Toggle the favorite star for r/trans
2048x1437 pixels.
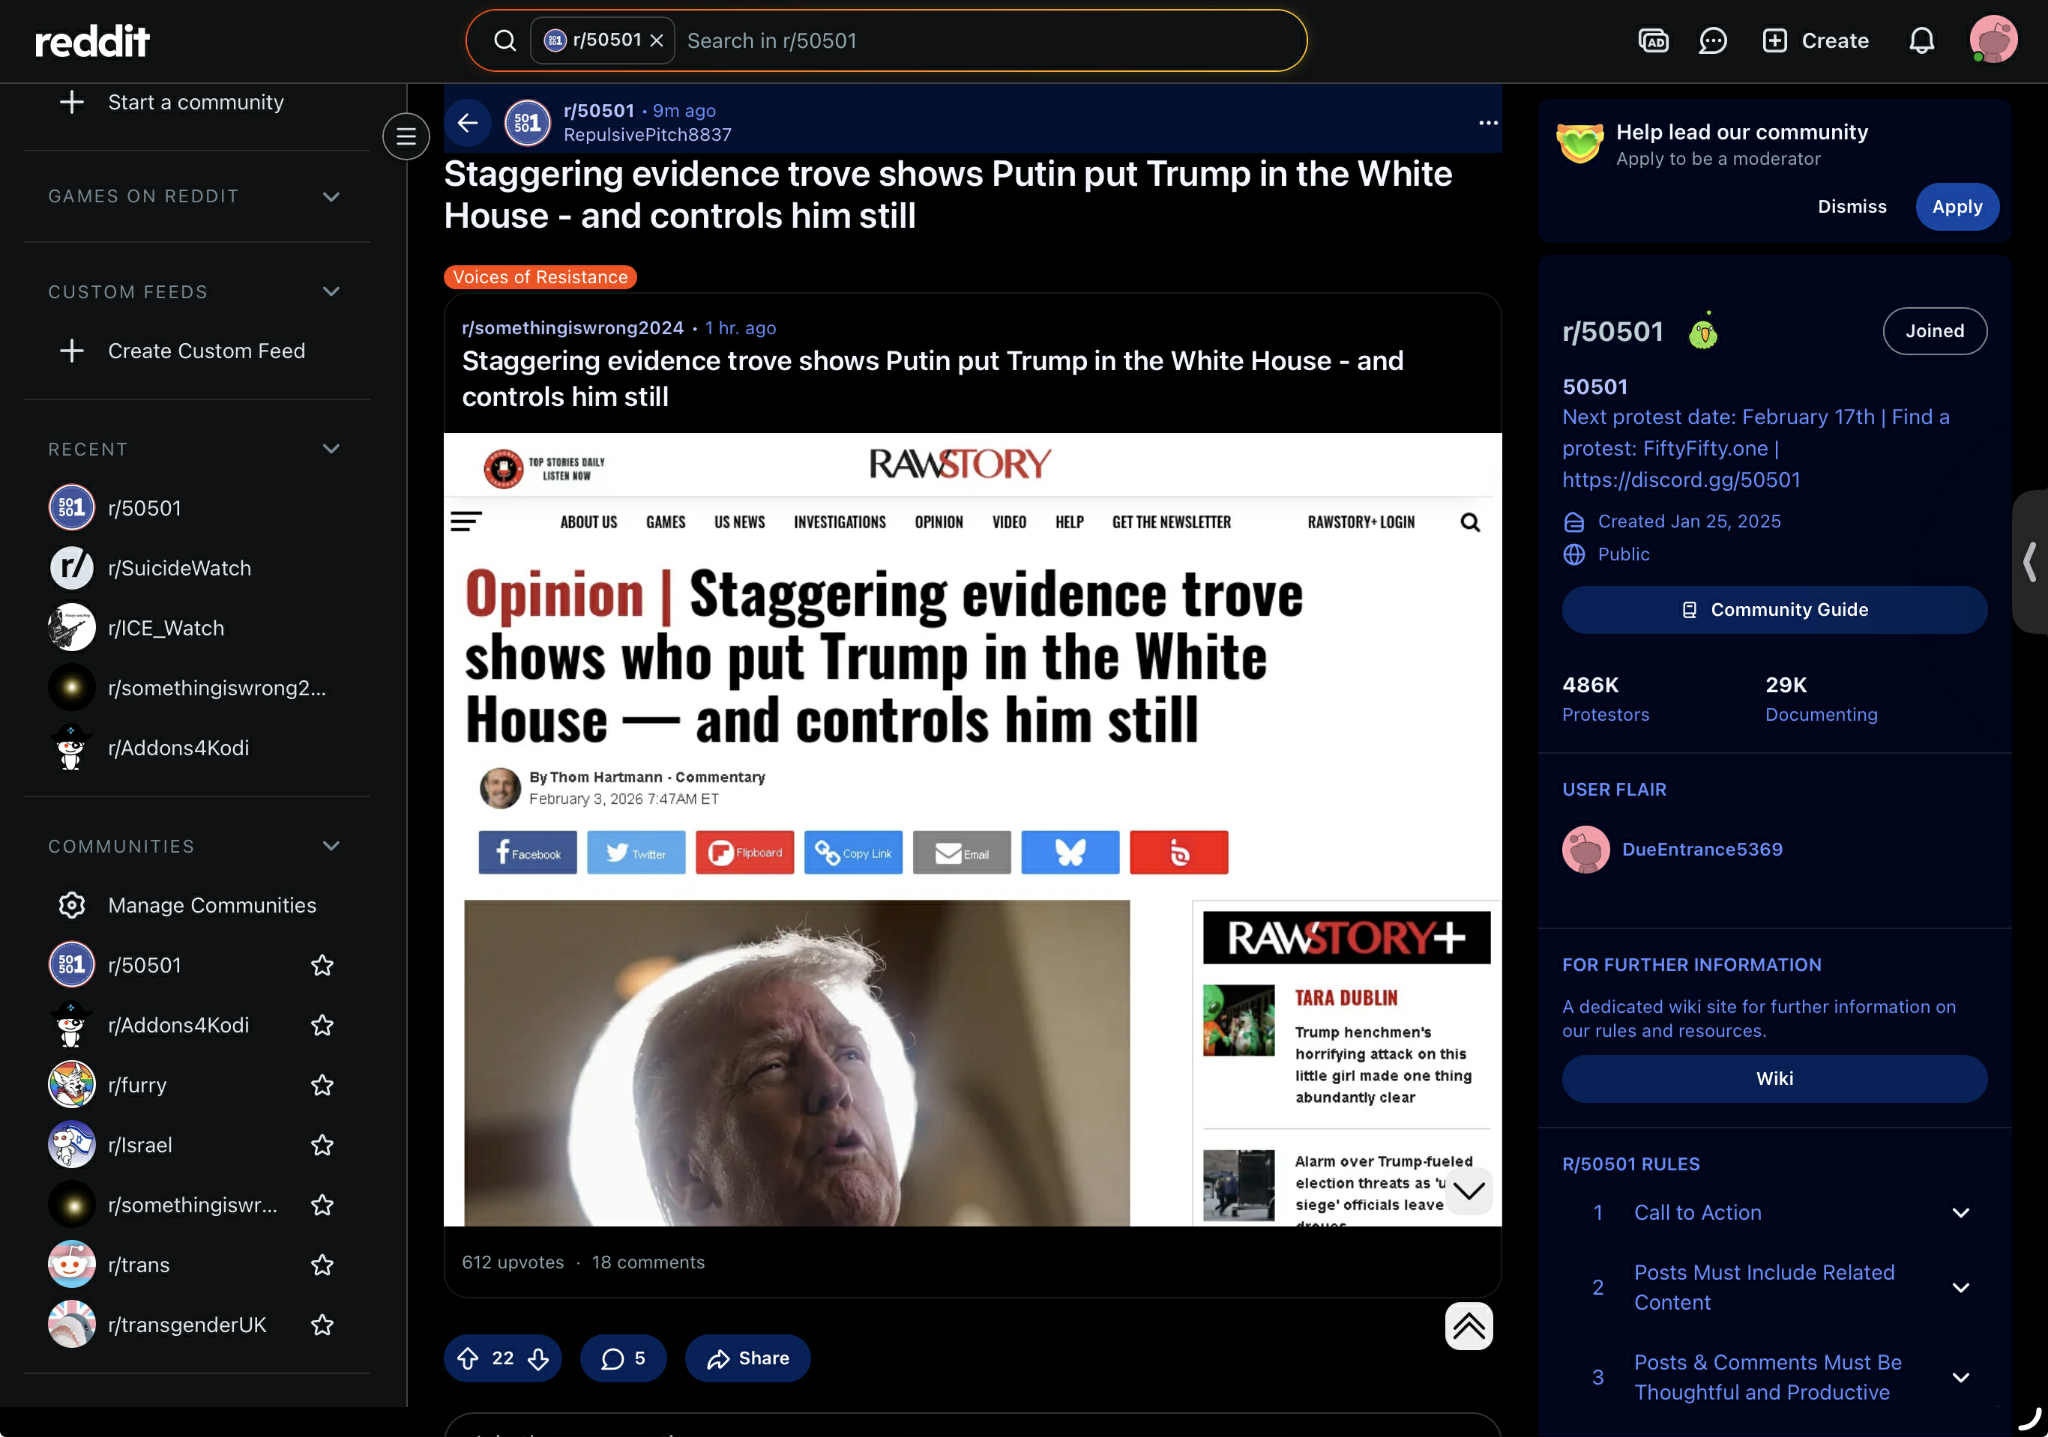point(322,1265)
